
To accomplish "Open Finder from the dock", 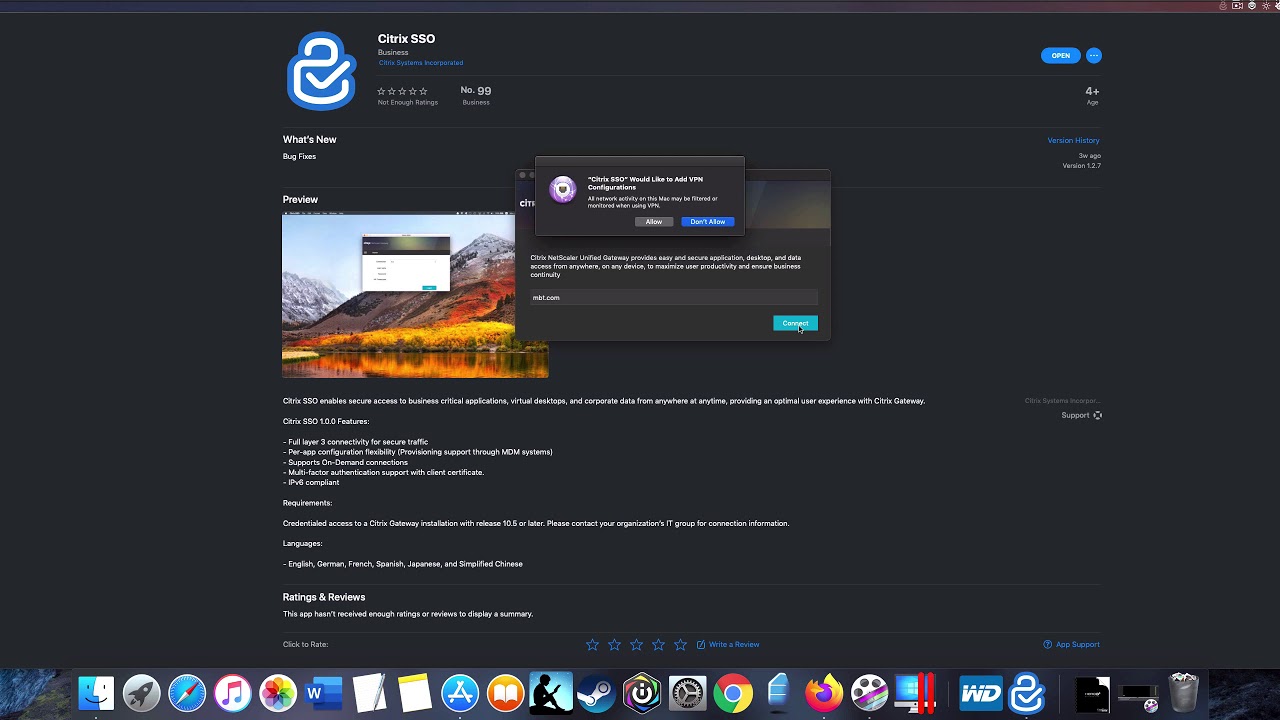I will click(x=96, y=693).
